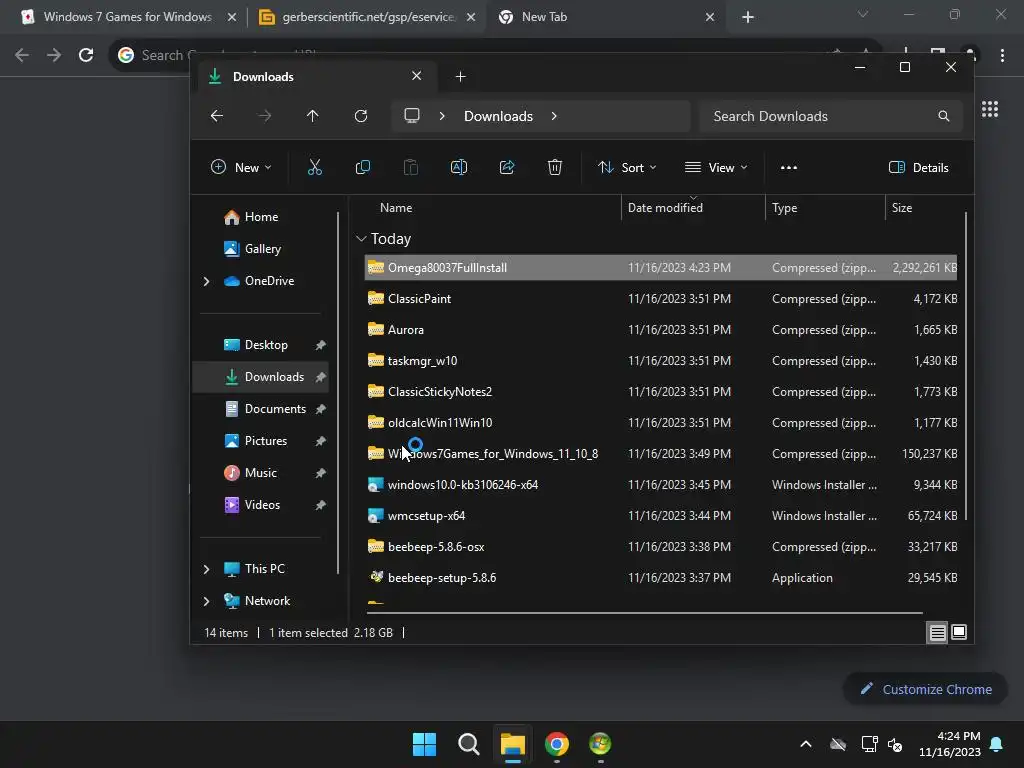This screenshot has height=768, width=1024.
Task: Reload page in Chrome window
Action: (86, 55)
